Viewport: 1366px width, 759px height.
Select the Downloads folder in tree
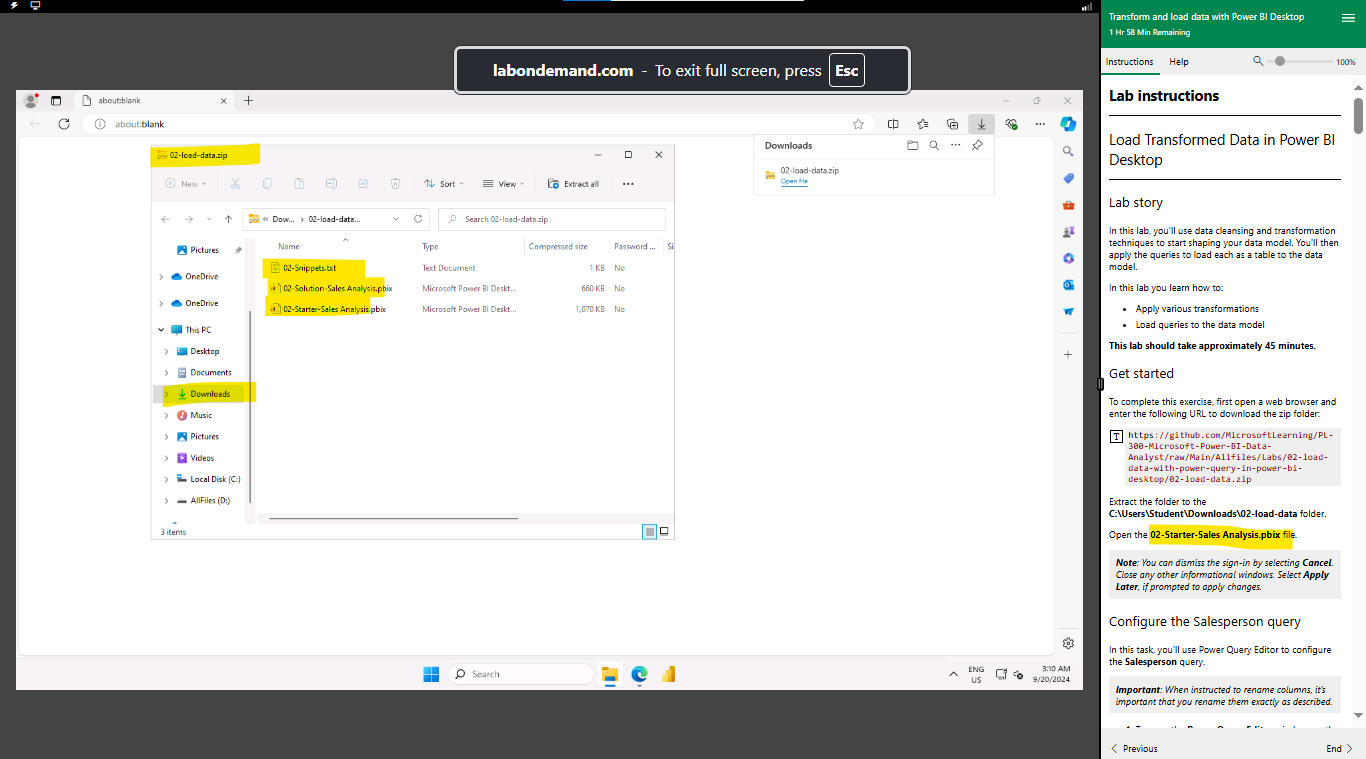(209, 394)
